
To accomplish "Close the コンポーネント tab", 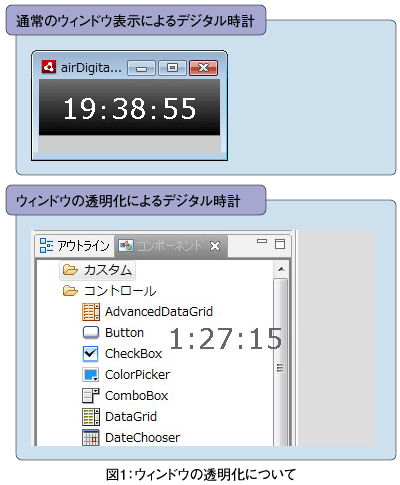I will tap(215, 246).
